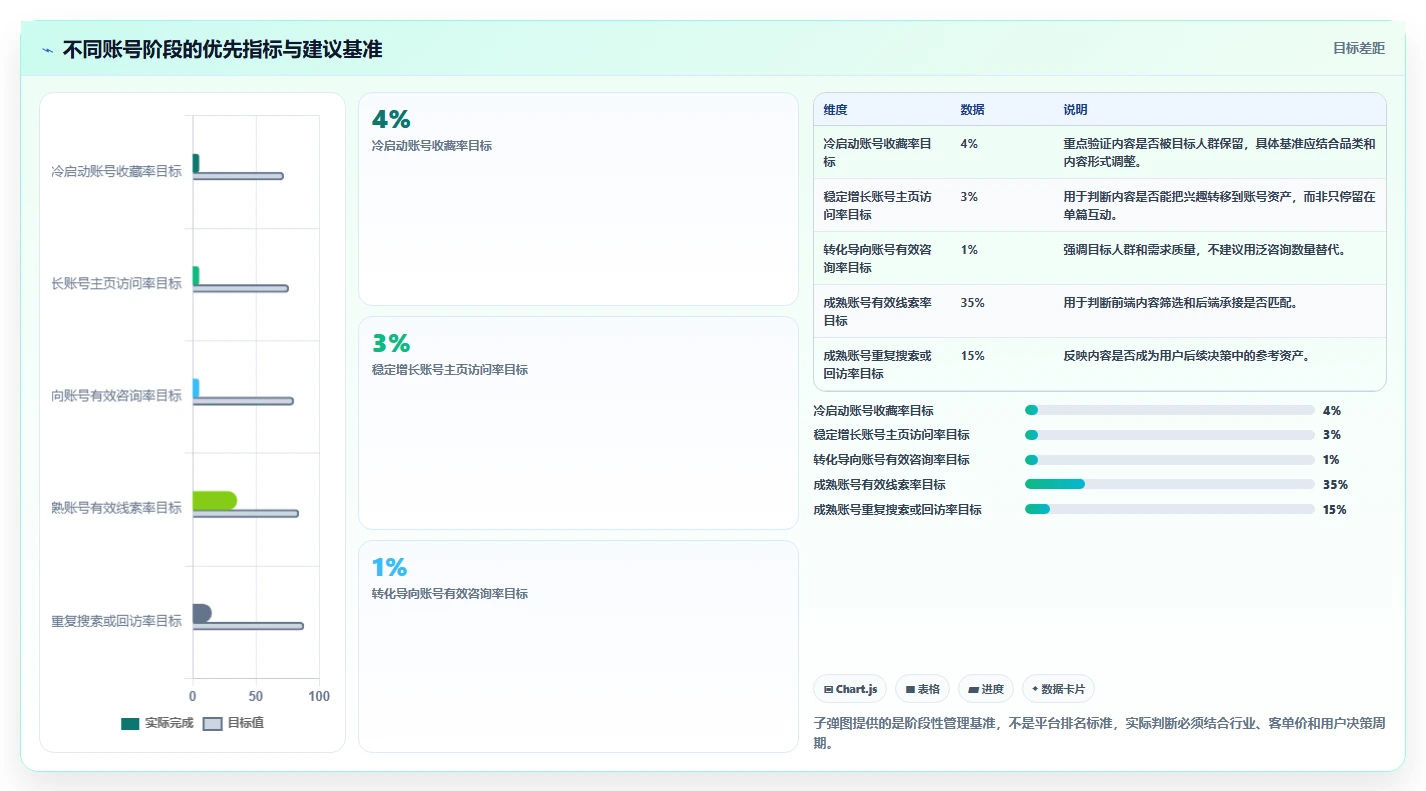Toggle the 实际完成 legend swatch
The height and width of the screenshot is (791, 1426).
click(x=130, y=723)
